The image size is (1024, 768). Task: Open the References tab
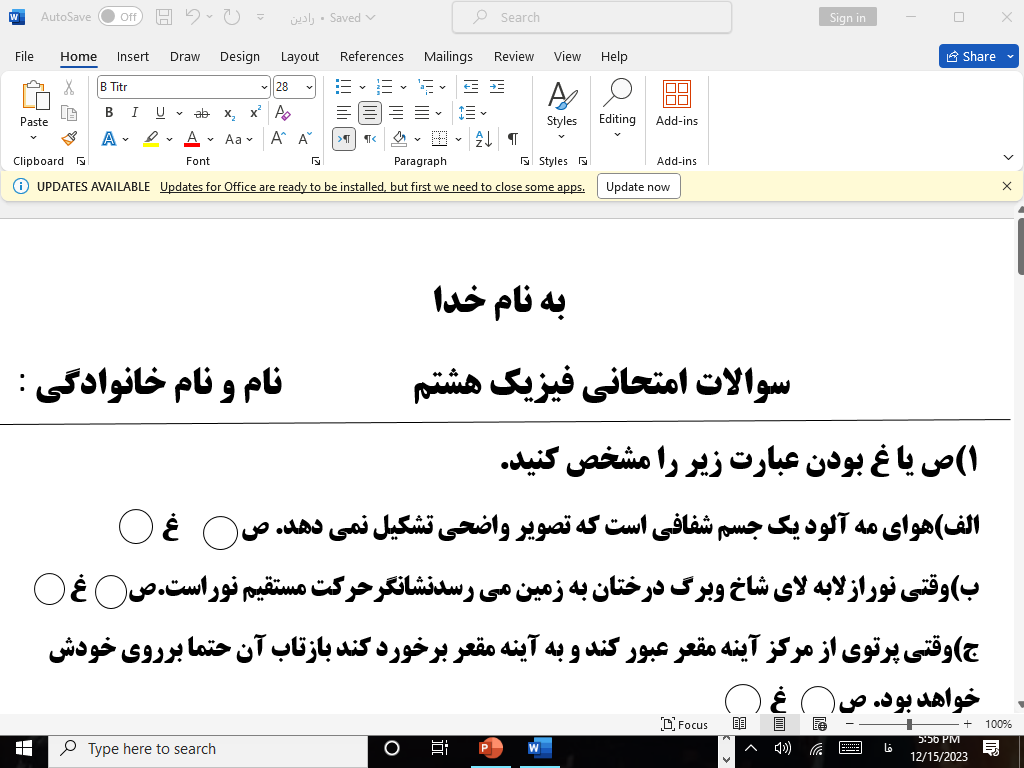click(372, 57)
